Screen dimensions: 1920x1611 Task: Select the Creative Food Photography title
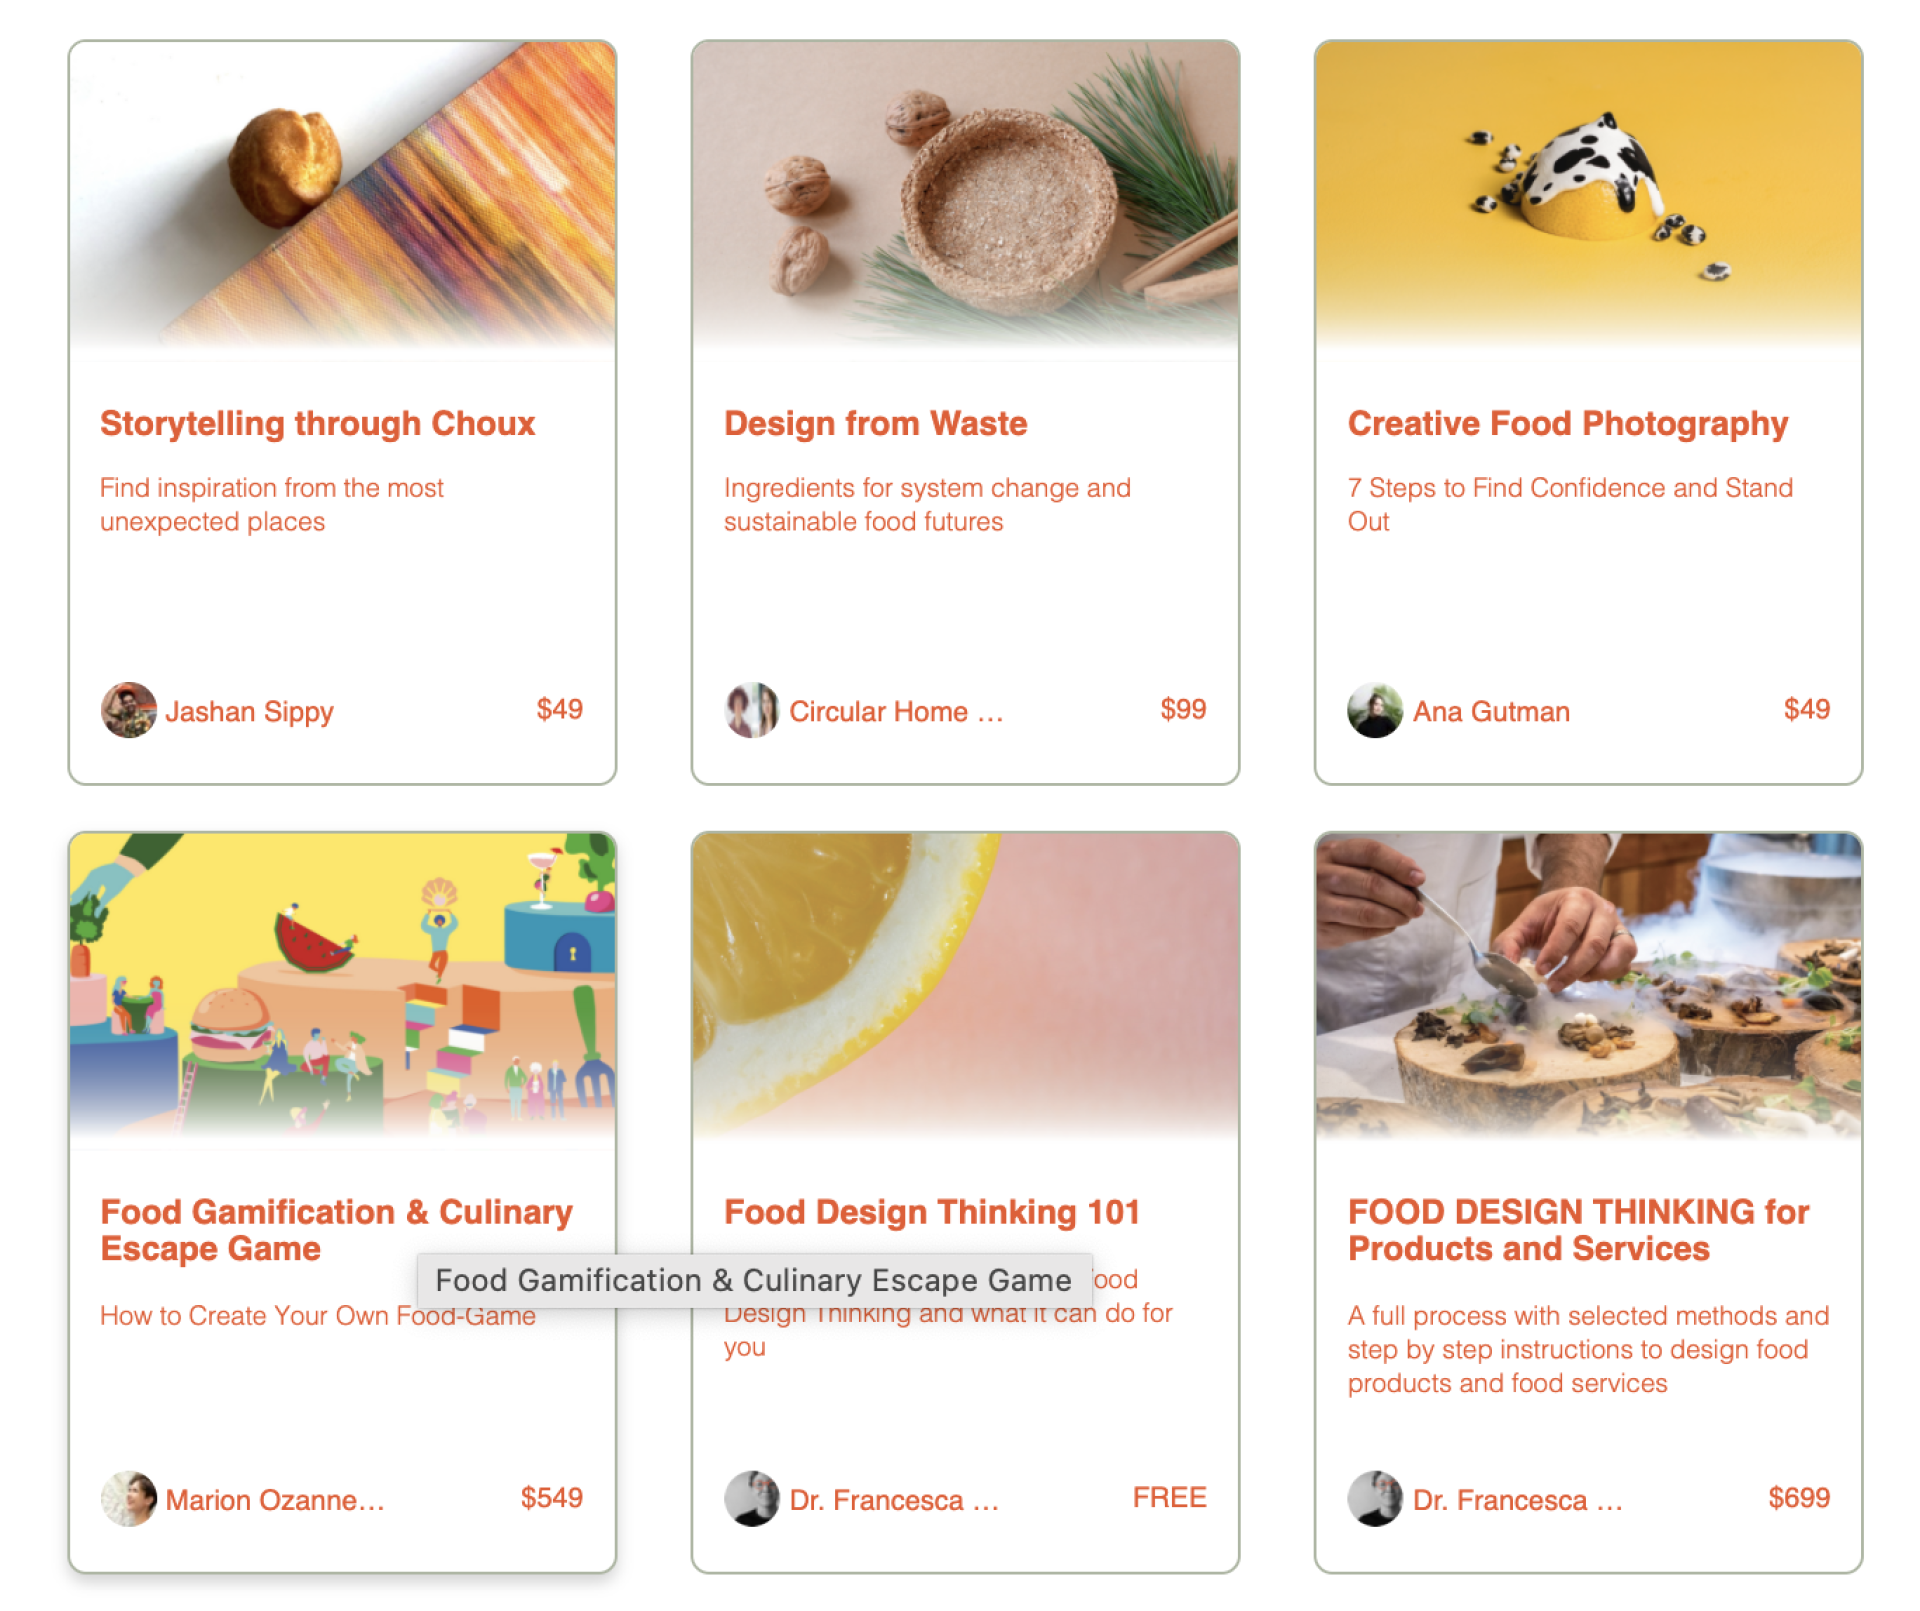point(1567,423)
